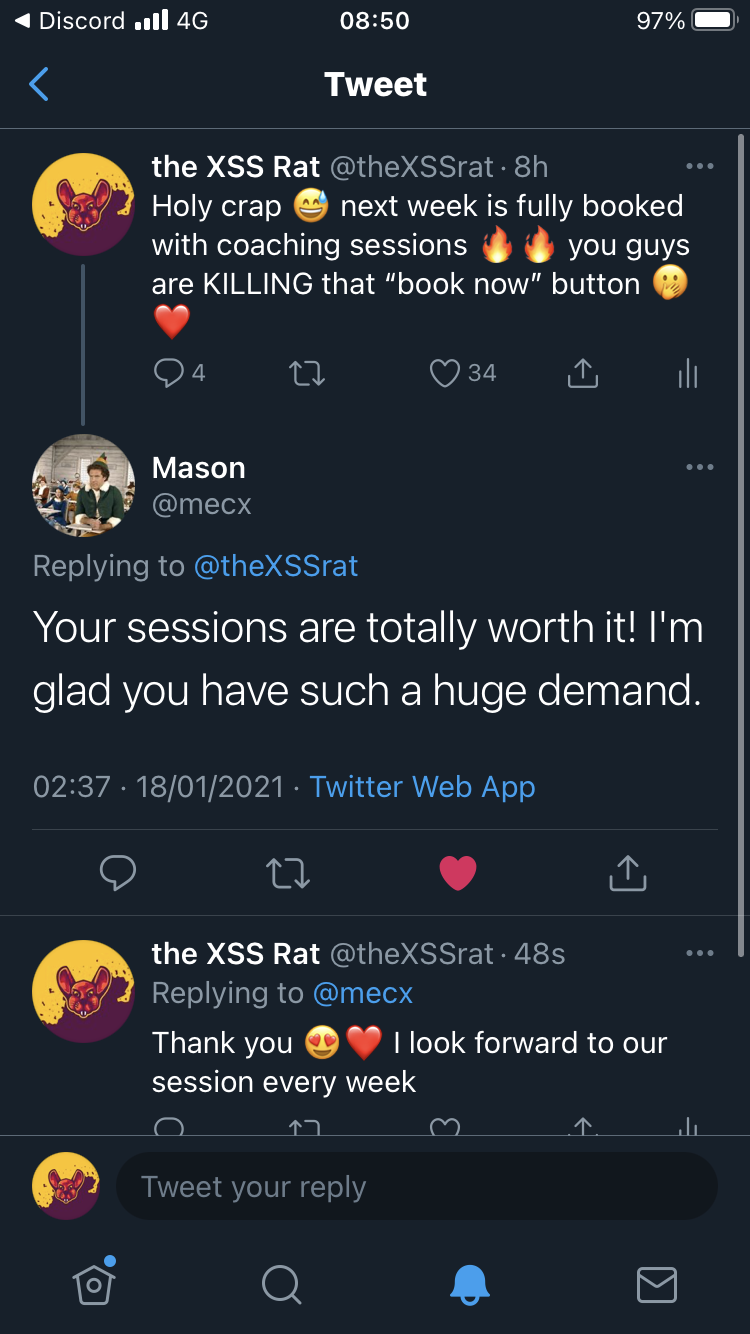This screenshot has width=750, height=1334.
Task: Open the @theXSSrat mention link
Action: [275, 566]
